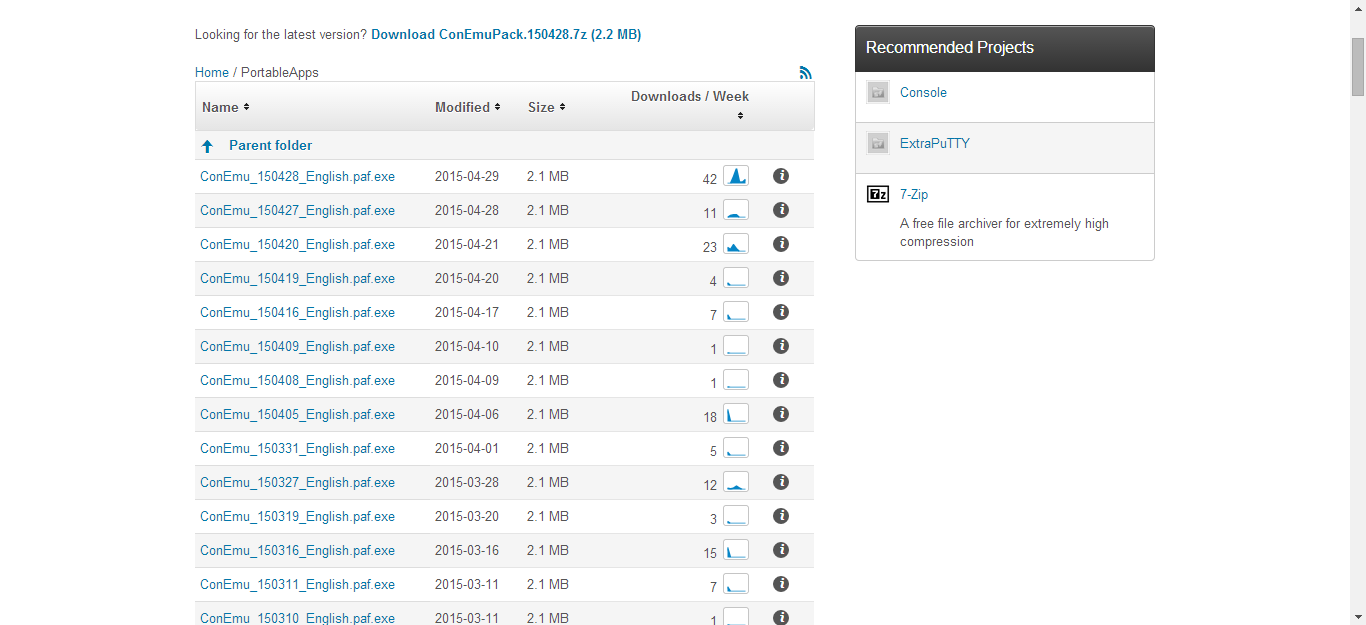Download ConEmu_150427_English.paf.exe
This screenshot has width=1366, height=625.
[x=297, y=211]
